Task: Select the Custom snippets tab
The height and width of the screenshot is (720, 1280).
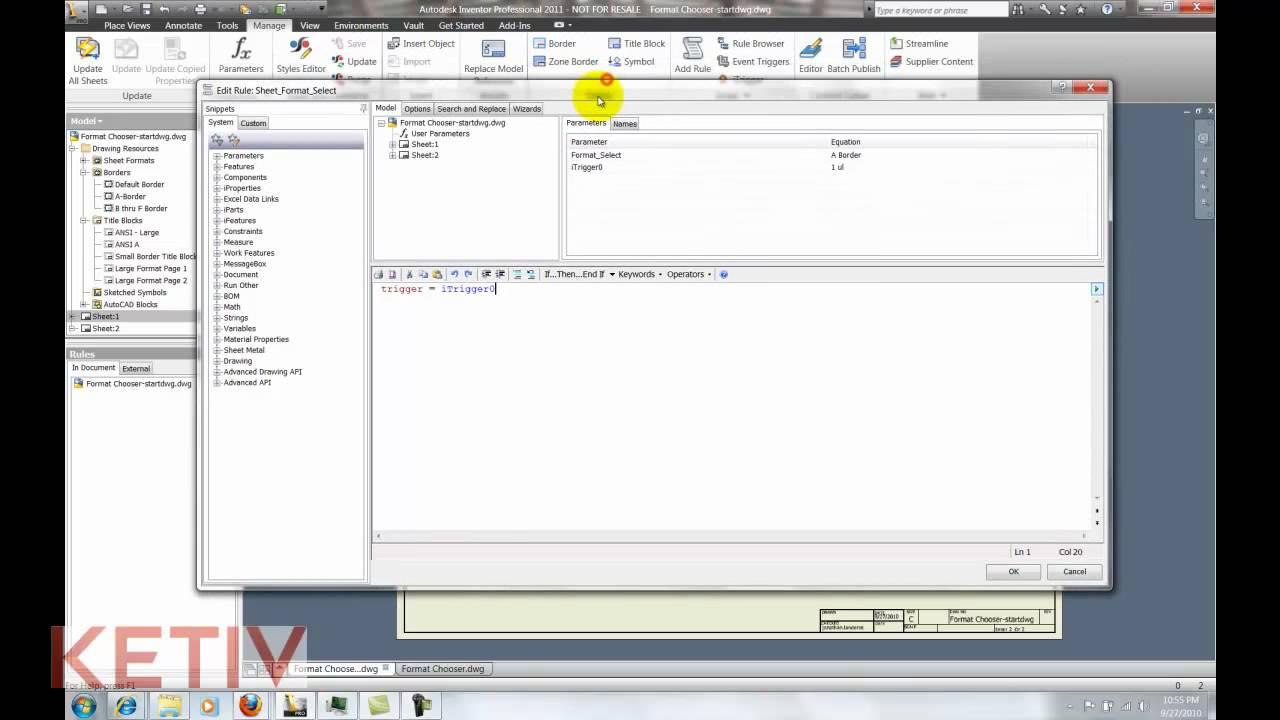Action: tap(253, 123)
